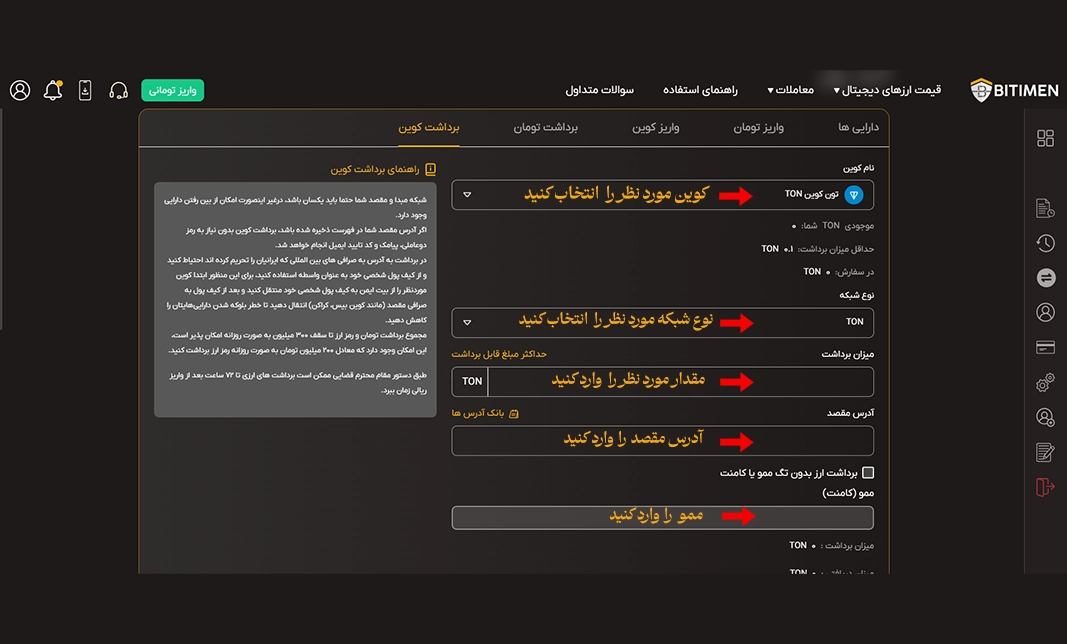1067x644 pixels.
Task: Open notifications bell icon
Action: tap(53, 90)
